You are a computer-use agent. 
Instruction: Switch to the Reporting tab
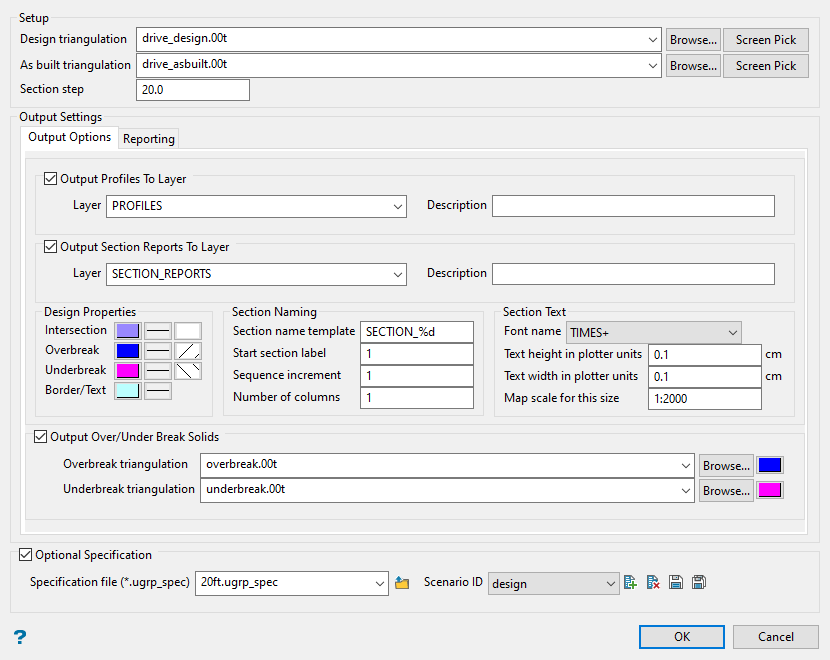pyautogui.click(x=149, y=139)
